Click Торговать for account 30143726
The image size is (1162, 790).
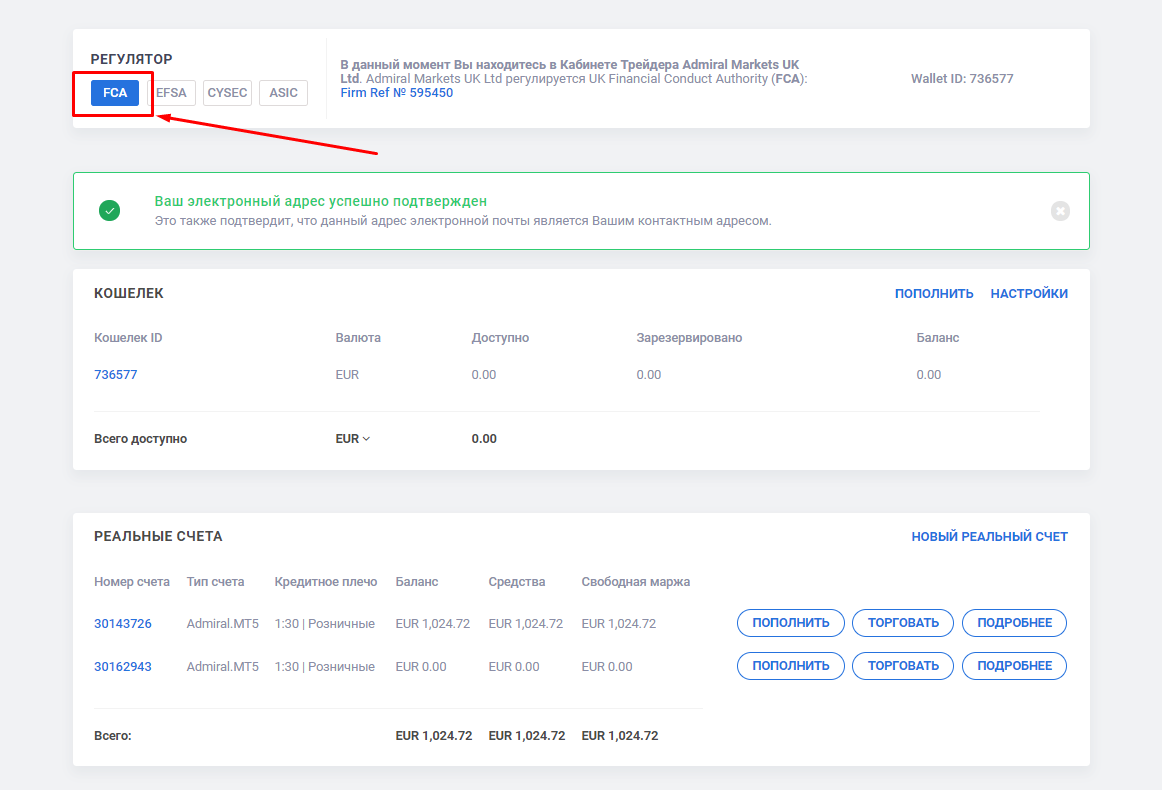[903, 623]
